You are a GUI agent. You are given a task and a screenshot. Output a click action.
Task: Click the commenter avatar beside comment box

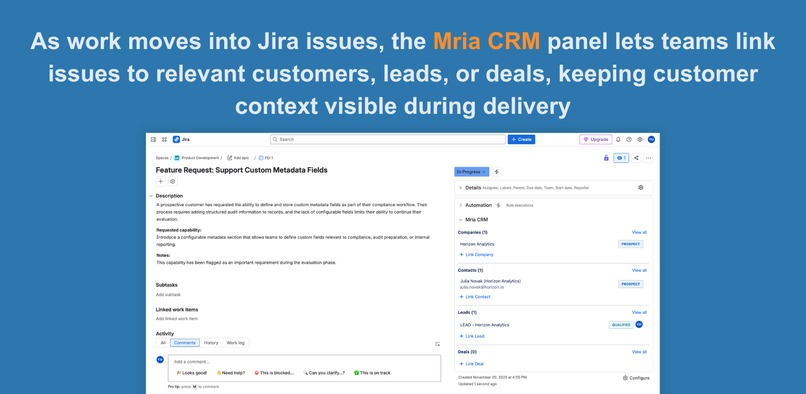tap(160, 360)
